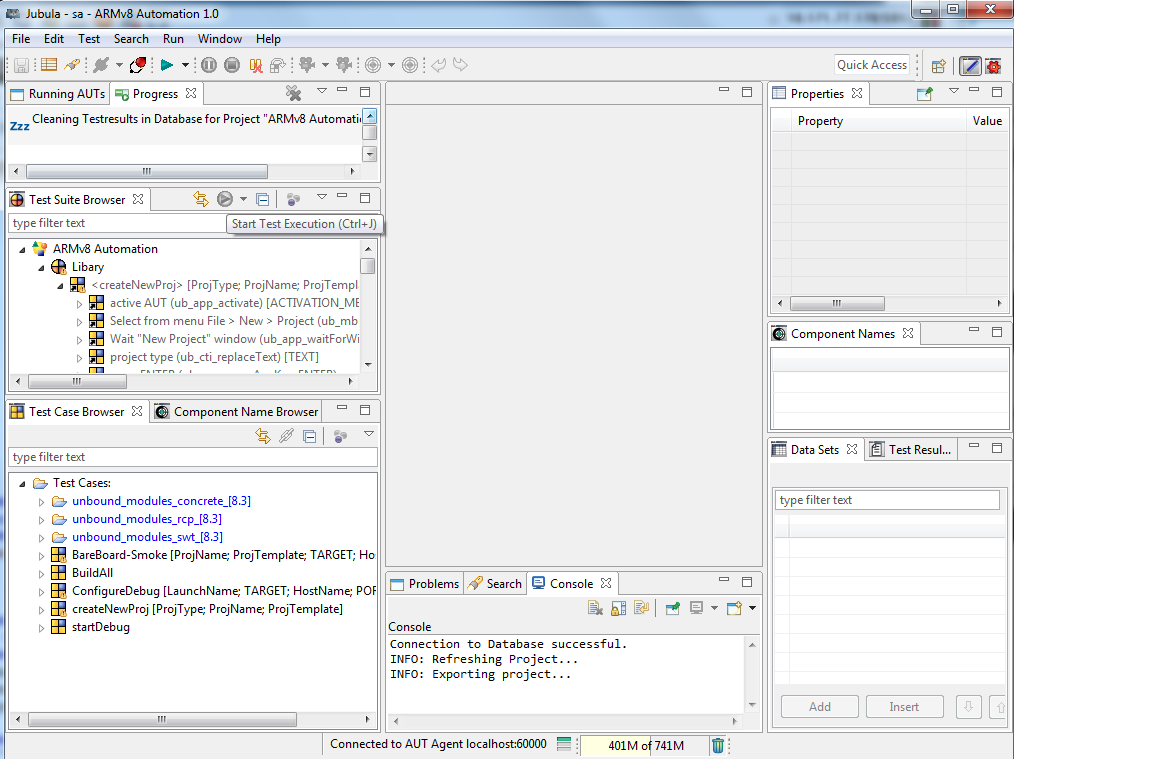Click Start Test Execution in Test Suite Browser
The image size is (1152, 759).
(225, 199)
